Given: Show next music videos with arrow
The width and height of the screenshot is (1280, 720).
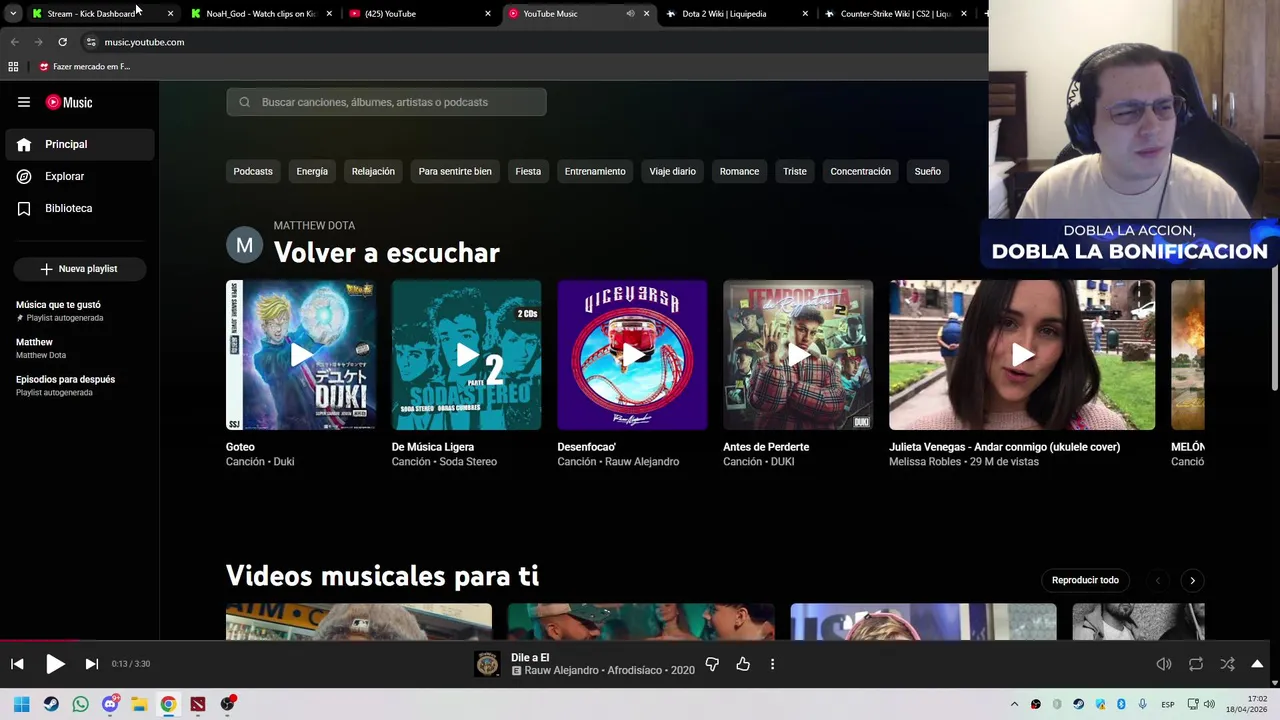Looking at the screenshot, I should [x=1192, y=580].
